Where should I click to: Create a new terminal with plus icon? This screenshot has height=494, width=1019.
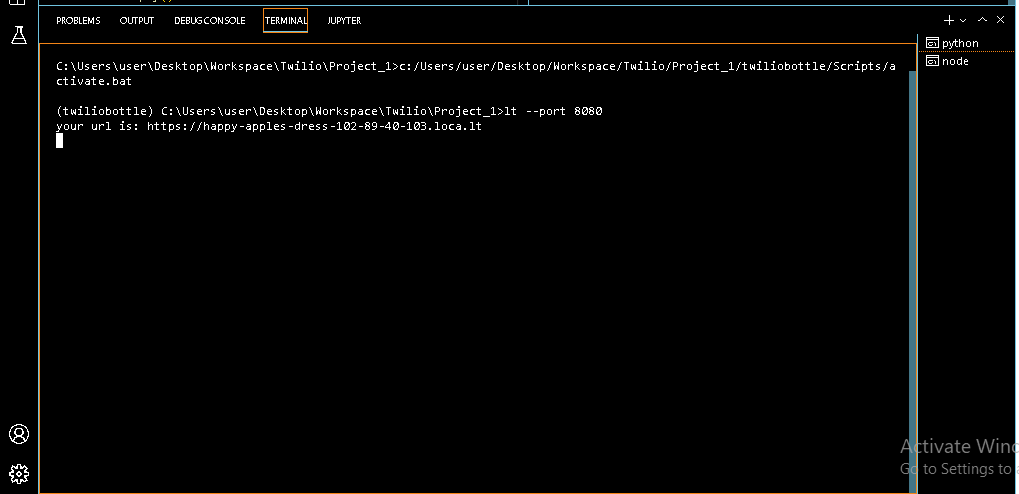(x=949, y=20)
